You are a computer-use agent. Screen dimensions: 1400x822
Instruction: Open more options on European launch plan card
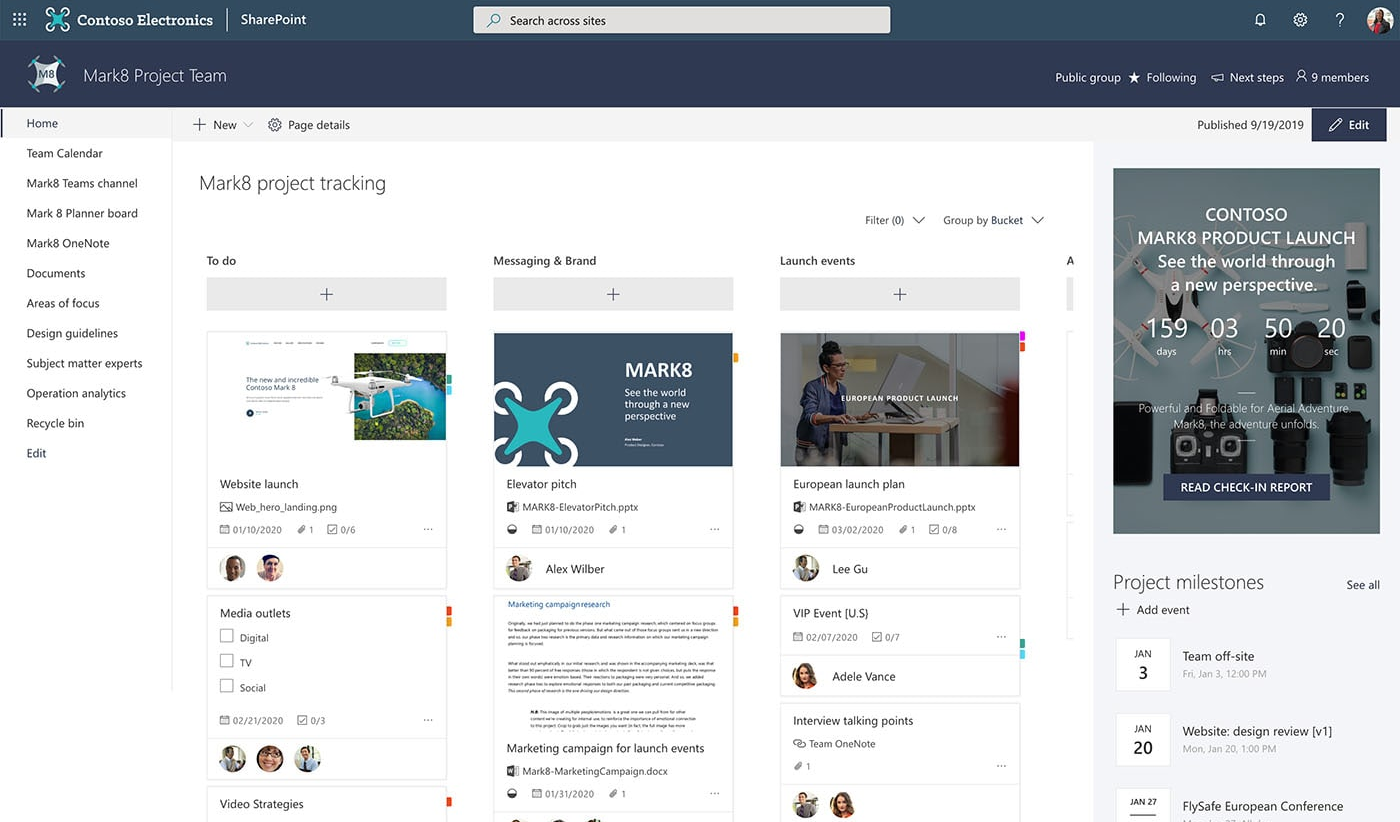(1002, 529)
